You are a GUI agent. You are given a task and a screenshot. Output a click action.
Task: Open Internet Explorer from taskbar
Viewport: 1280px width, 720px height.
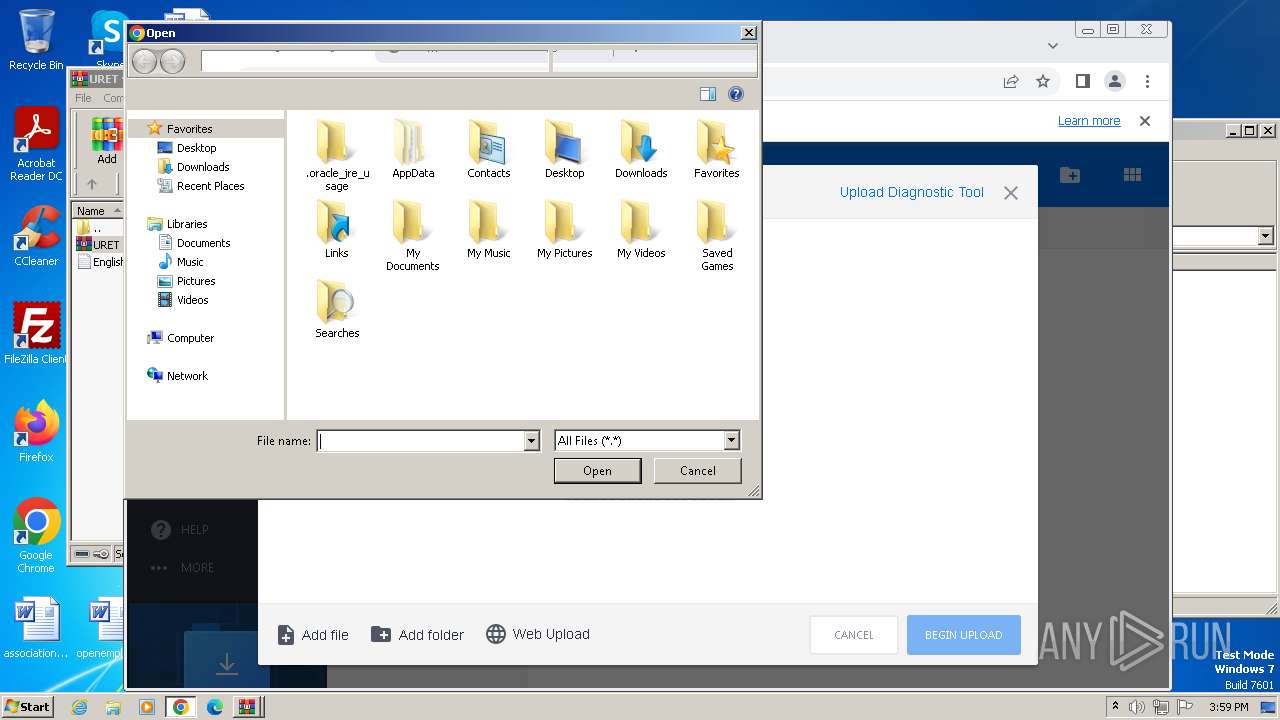click(x=79, y=707)
